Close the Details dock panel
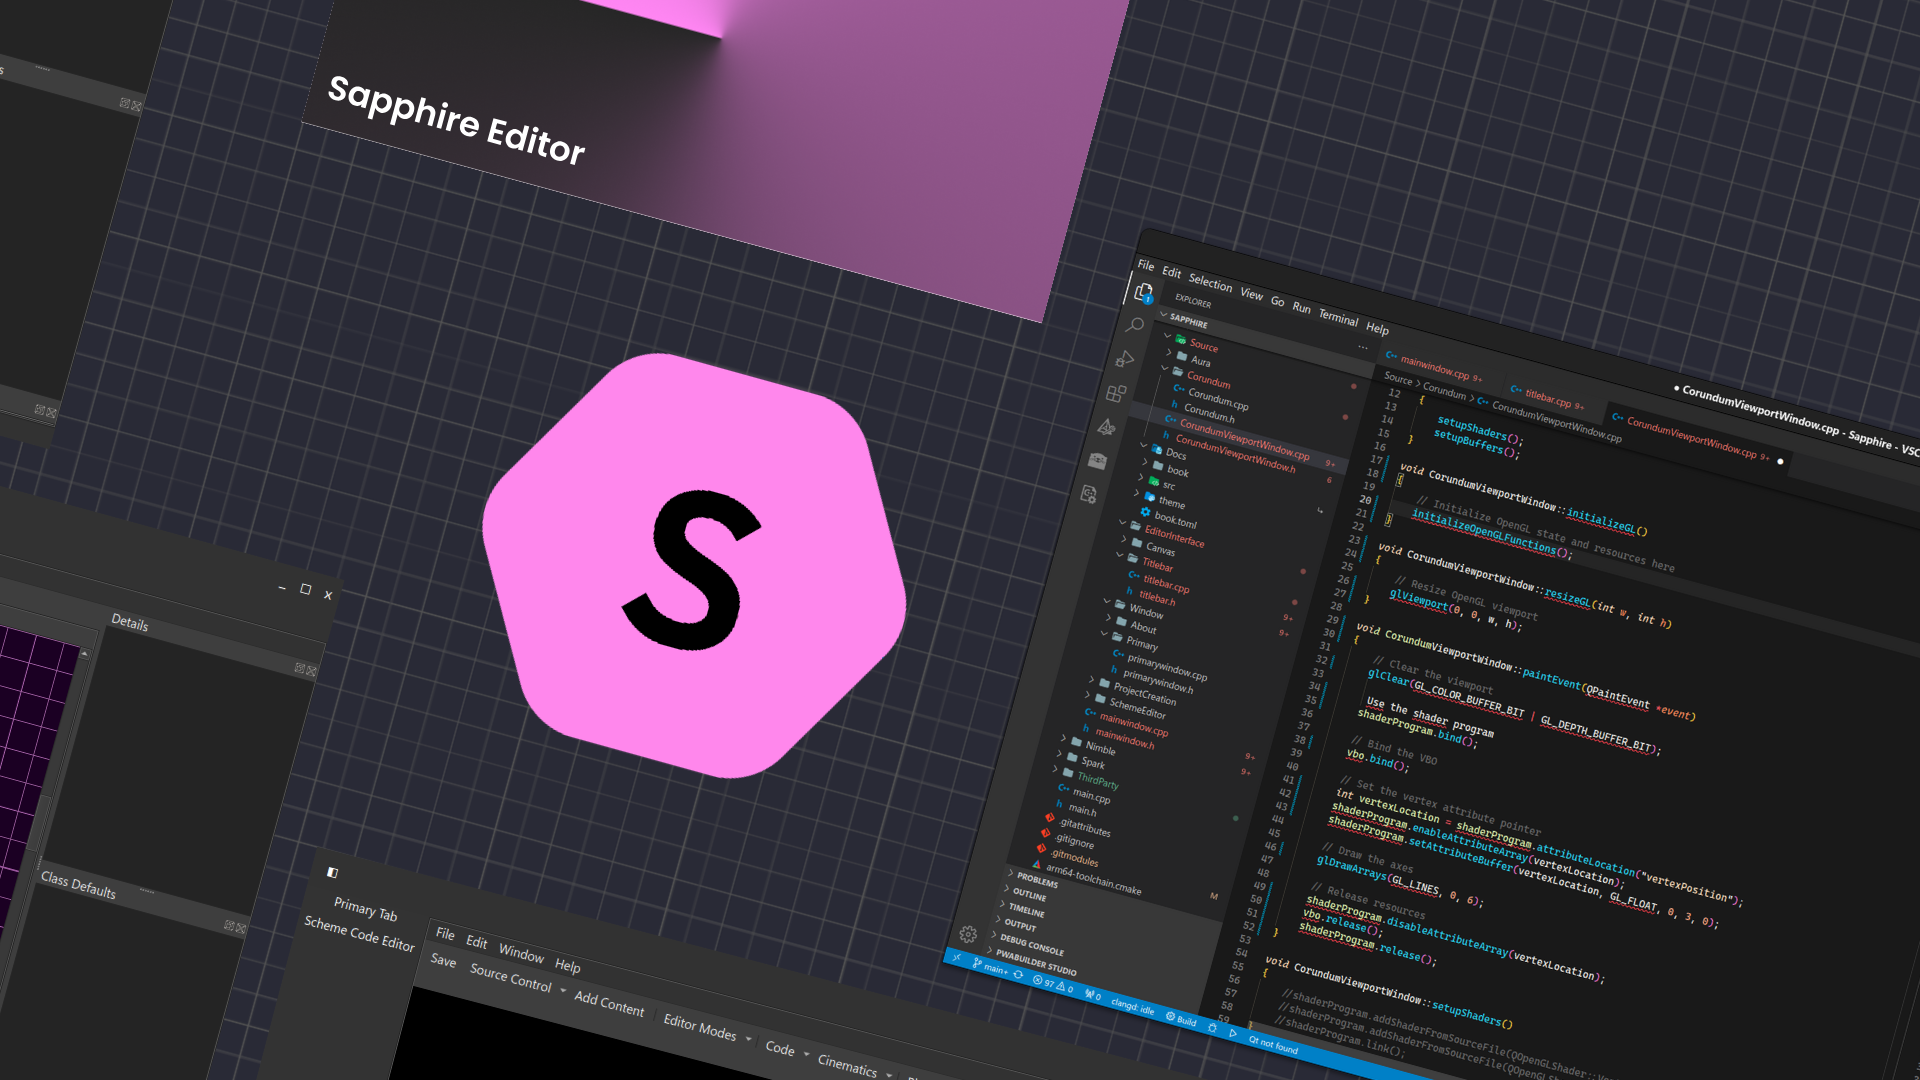1920x1080 pixels. 311,671
